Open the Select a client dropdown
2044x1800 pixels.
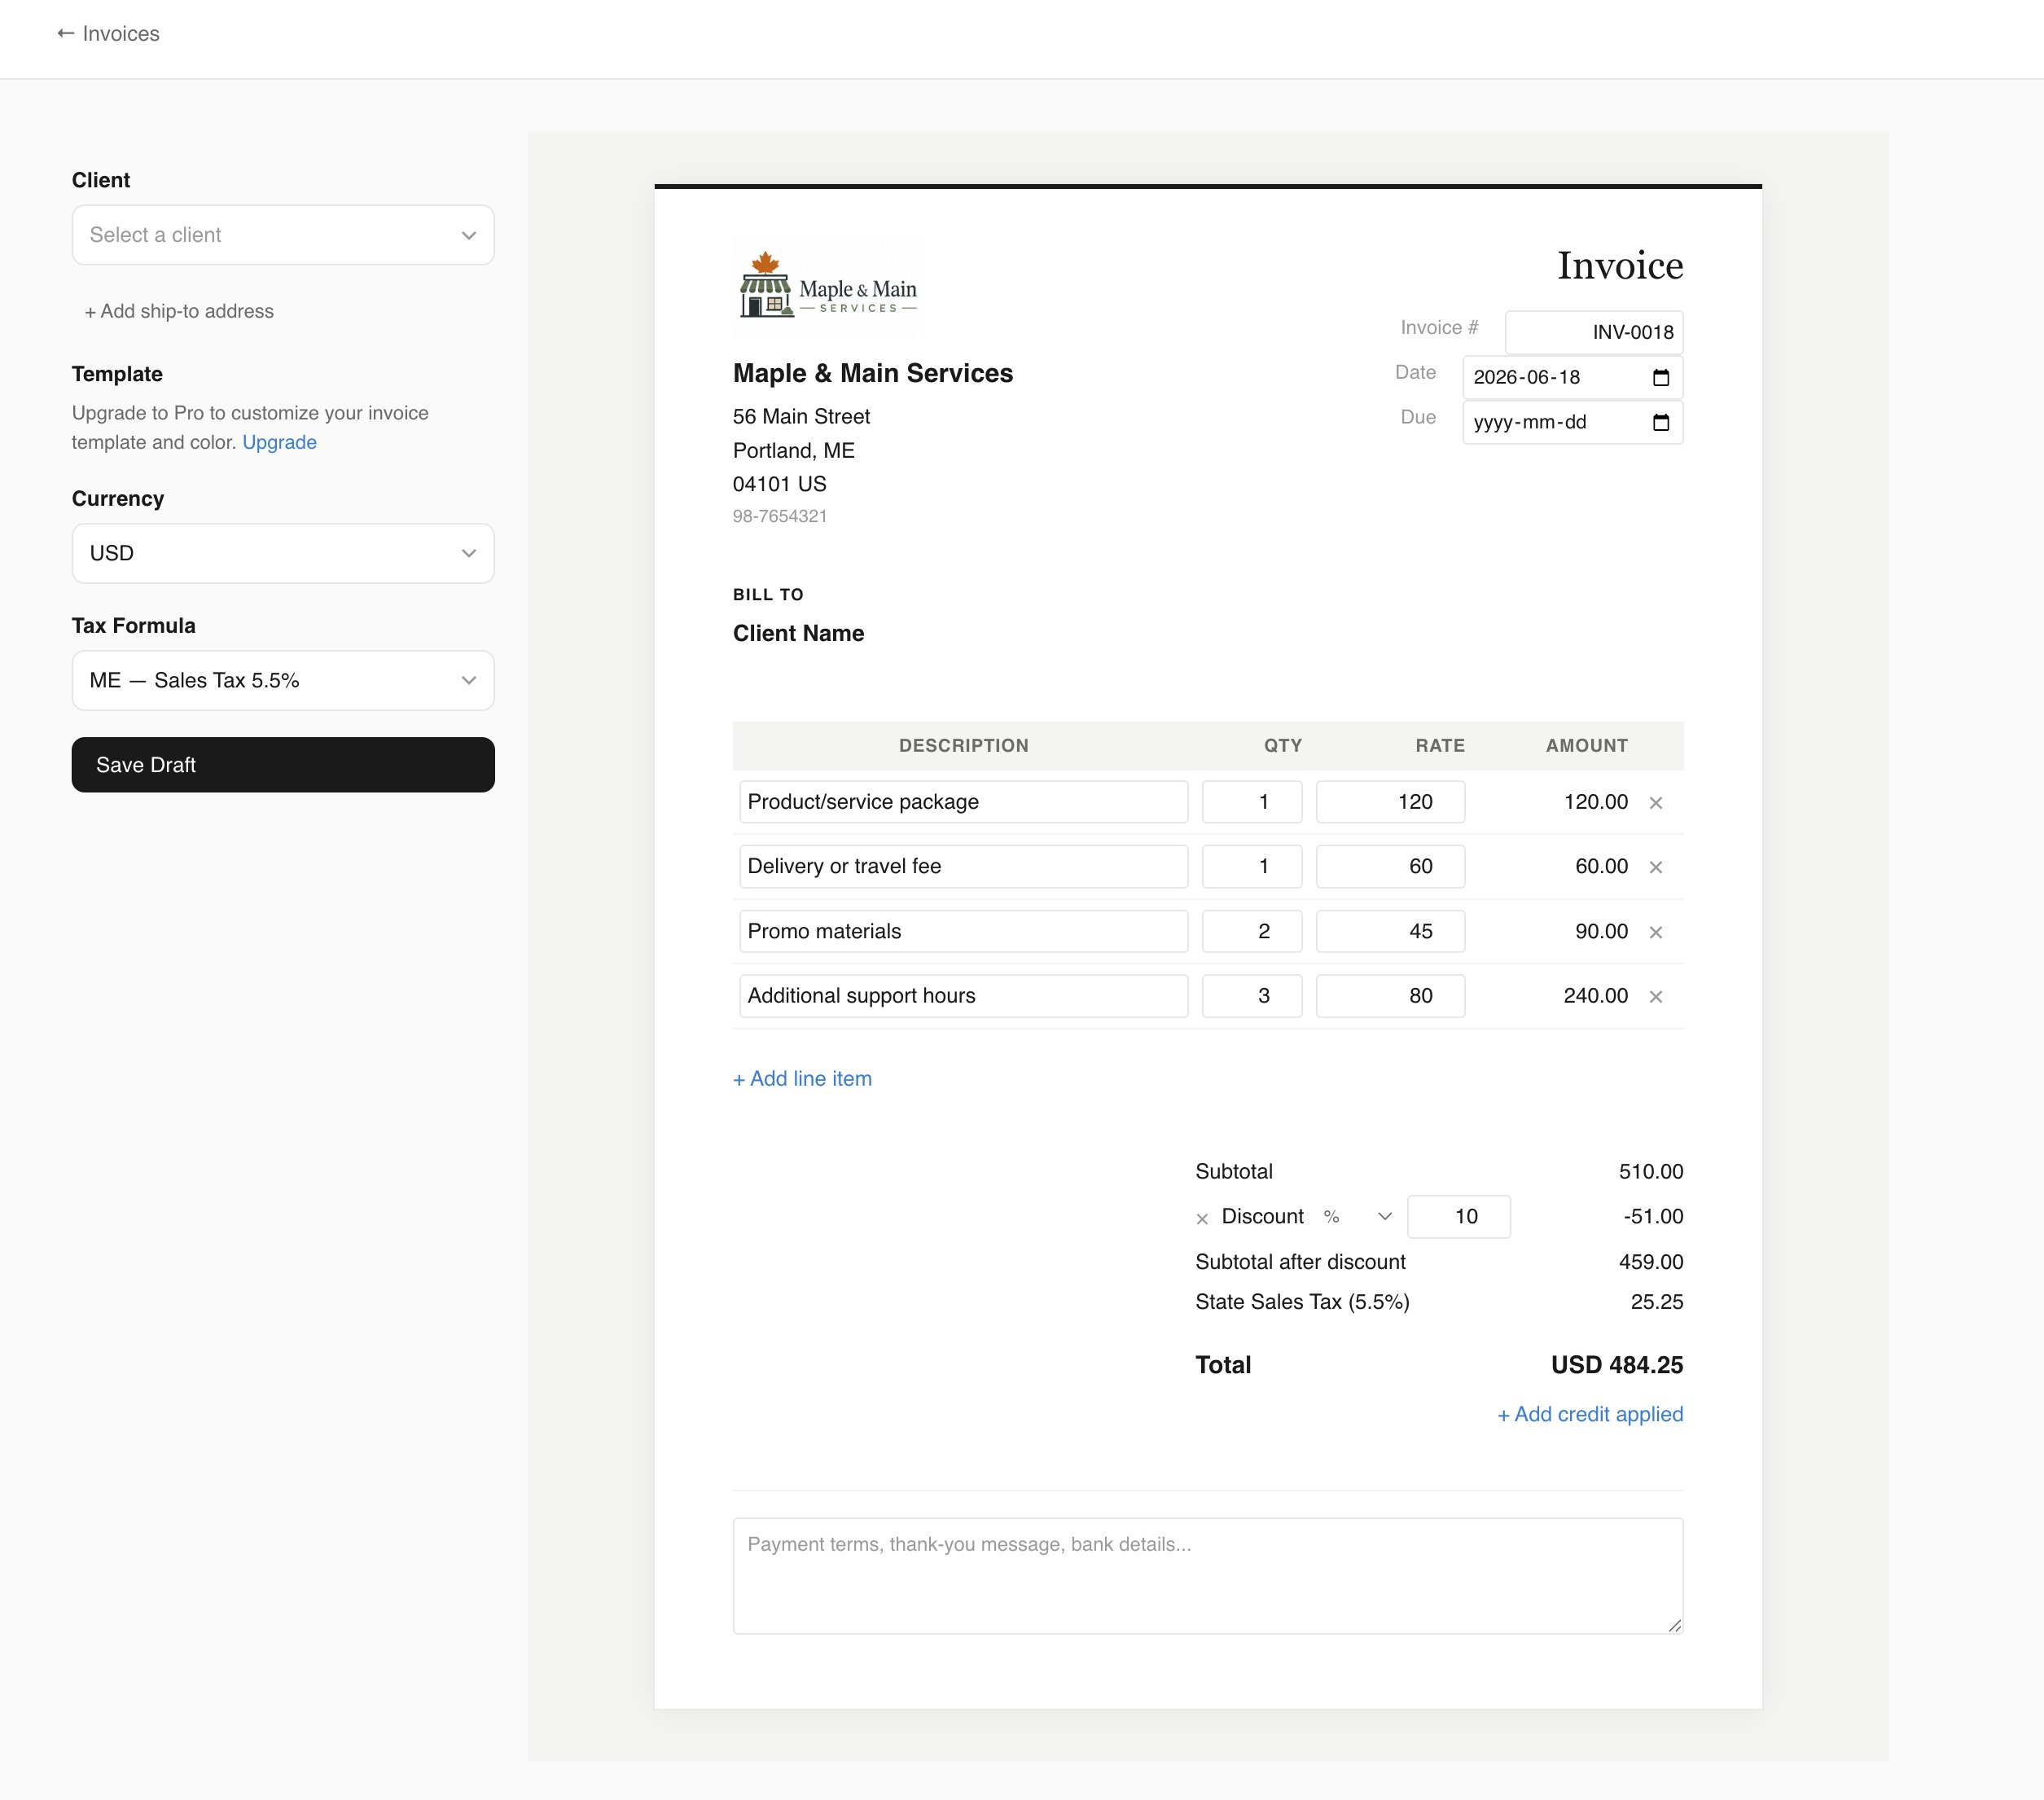click(x=283, y=235)
